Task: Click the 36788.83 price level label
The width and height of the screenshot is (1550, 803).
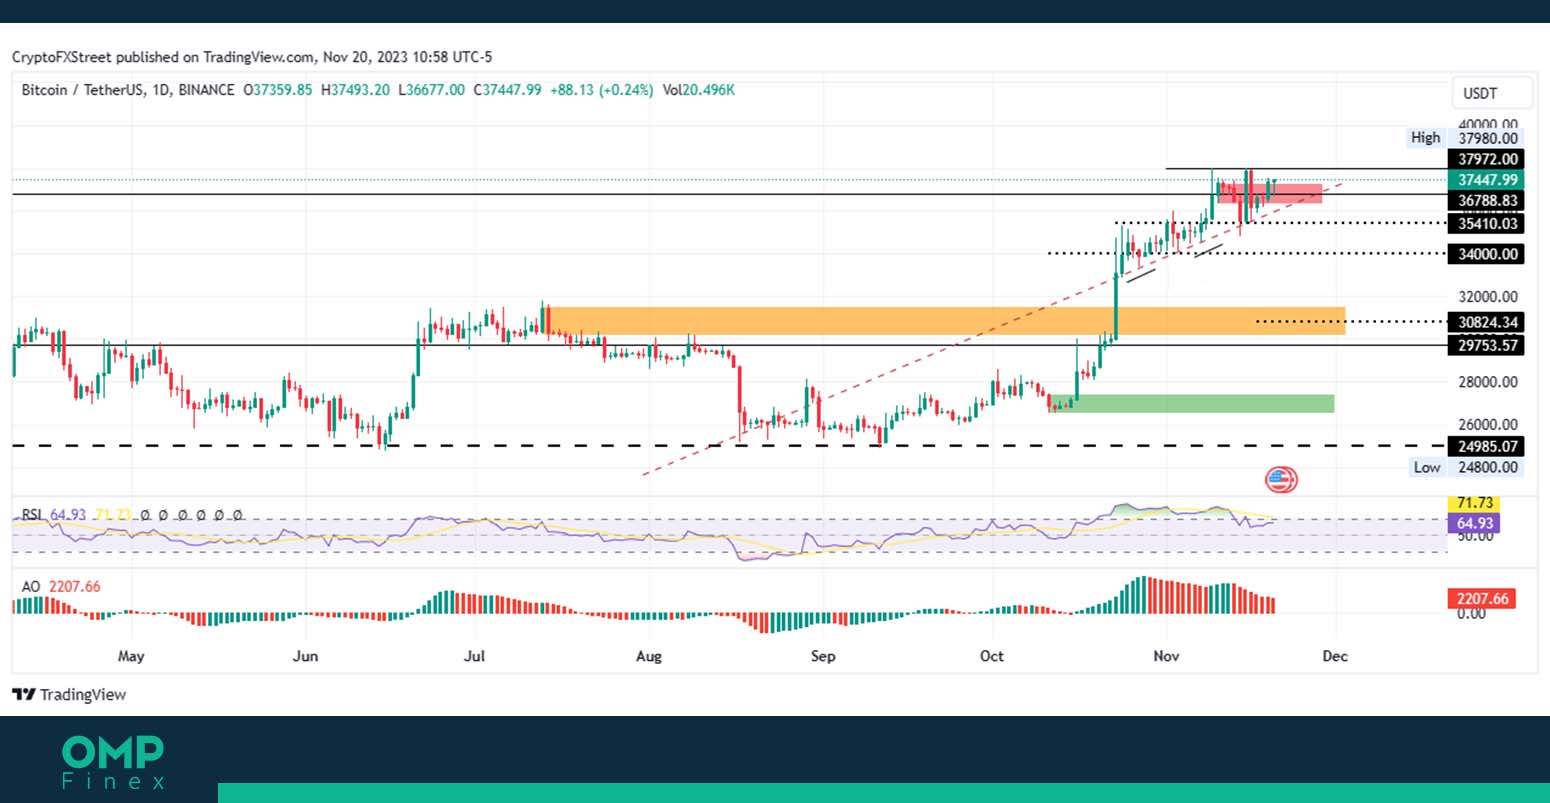Action: (x=1486, y=201)
